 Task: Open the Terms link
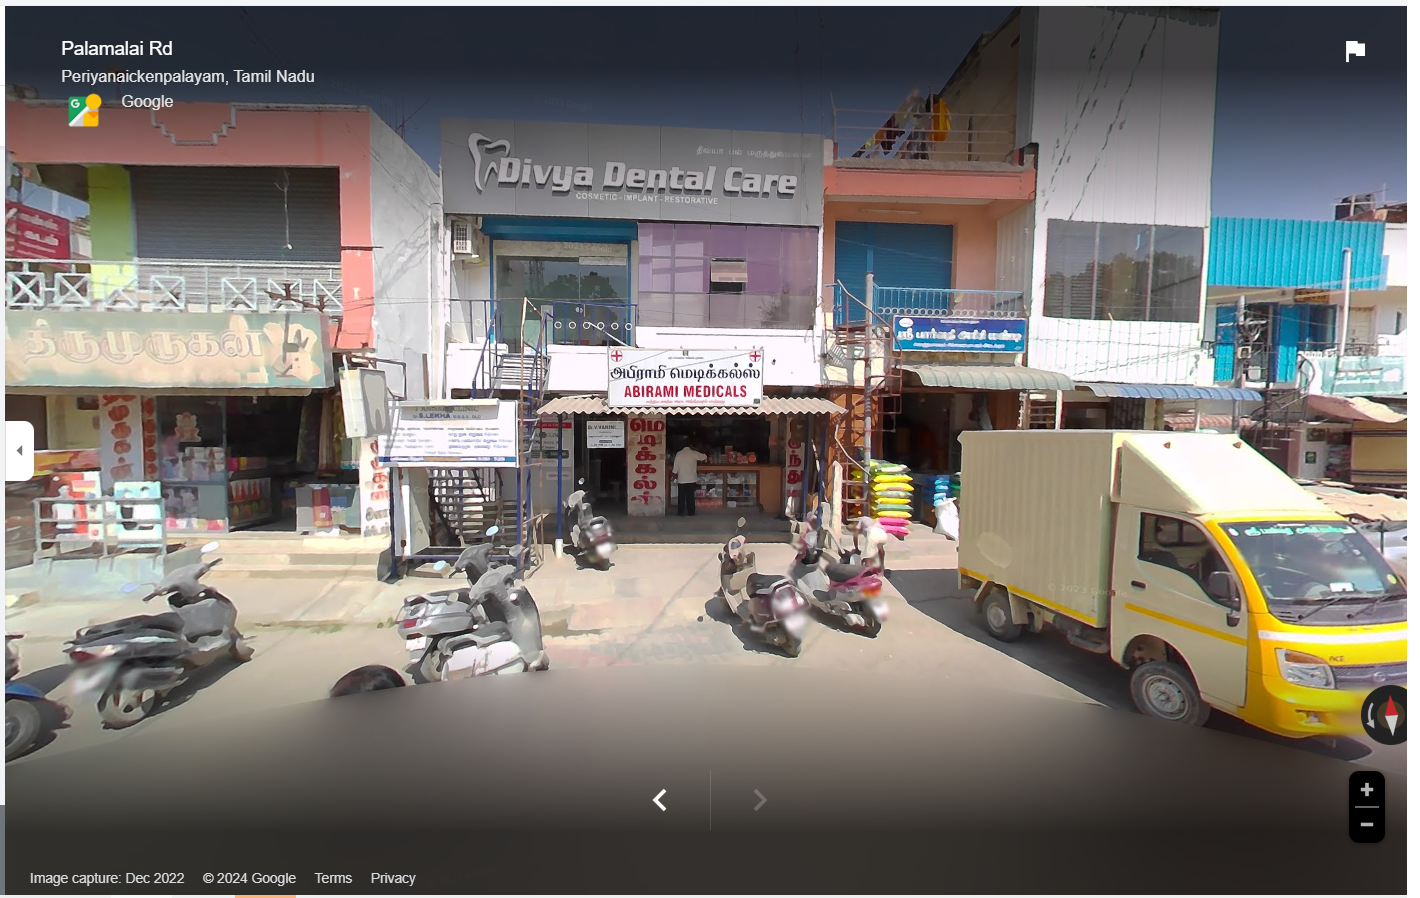coord(333,878)
